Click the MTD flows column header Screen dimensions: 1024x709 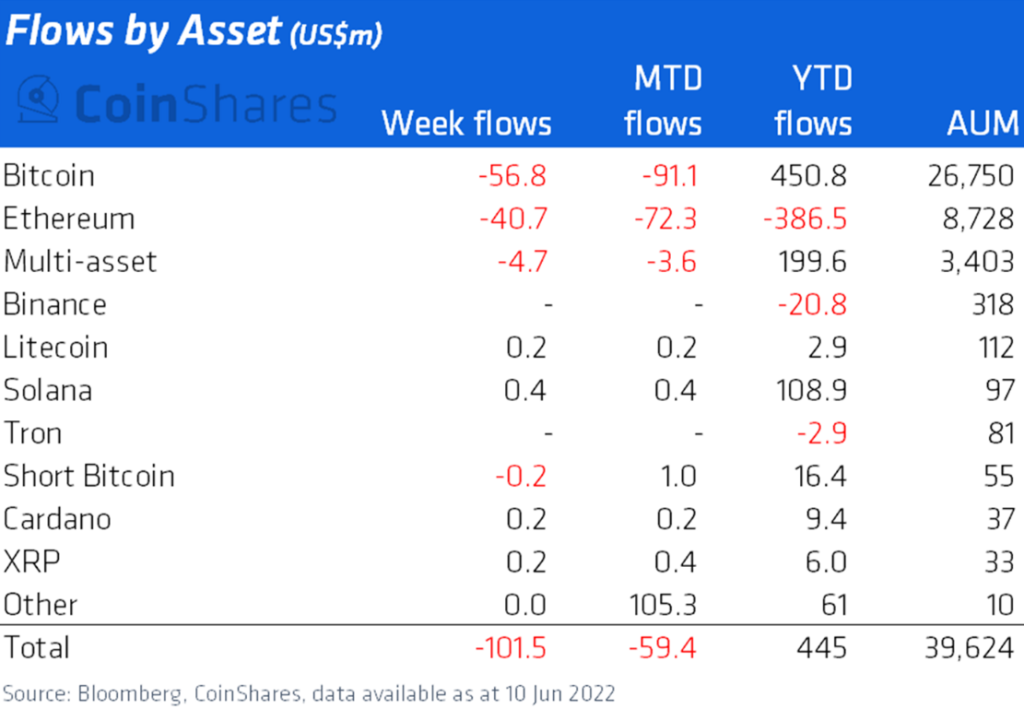click(x=662, y=101)
